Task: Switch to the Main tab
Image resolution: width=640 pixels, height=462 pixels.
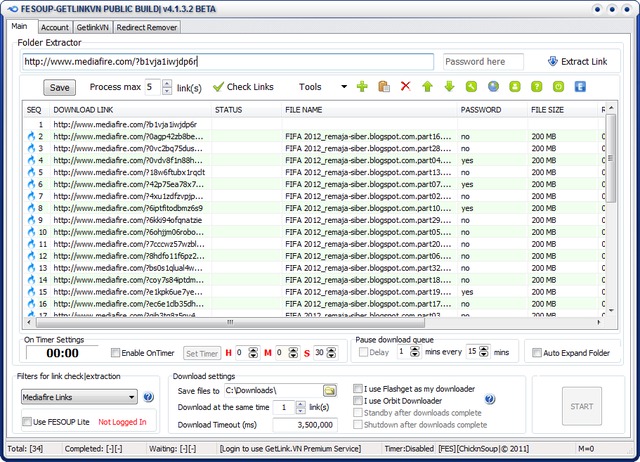Action: pos(19,27)
